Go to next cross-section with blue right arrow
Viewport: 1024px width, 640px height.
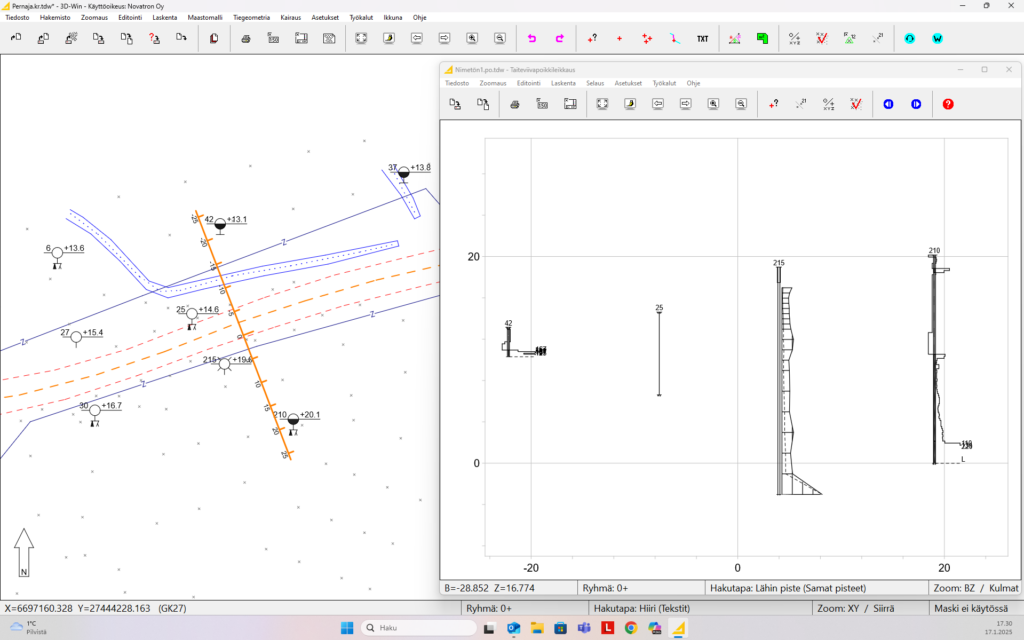tap(916, 103)
